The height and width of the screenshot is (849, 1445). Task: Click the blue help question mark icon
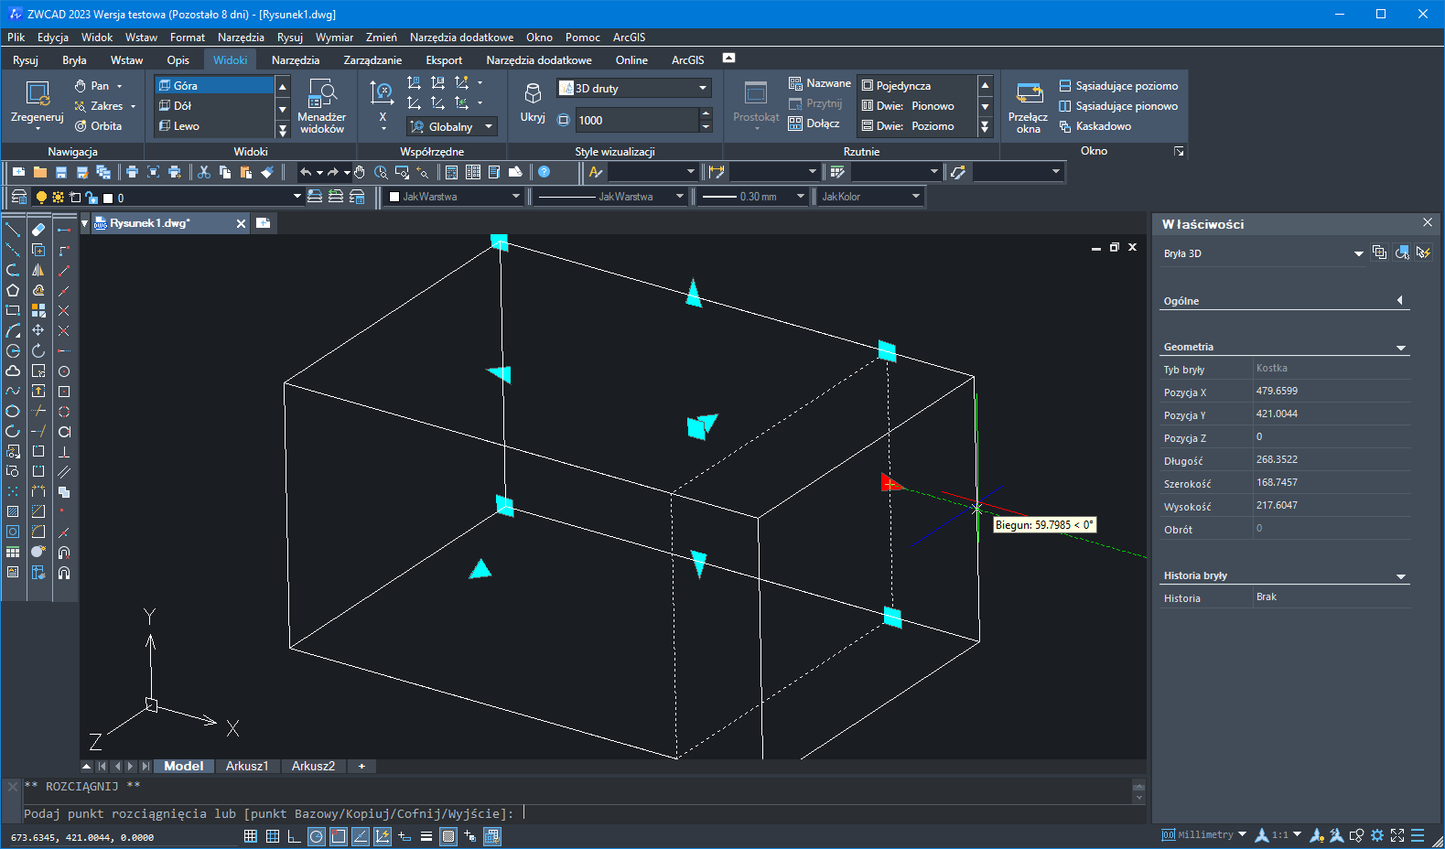tap(544, 172)
